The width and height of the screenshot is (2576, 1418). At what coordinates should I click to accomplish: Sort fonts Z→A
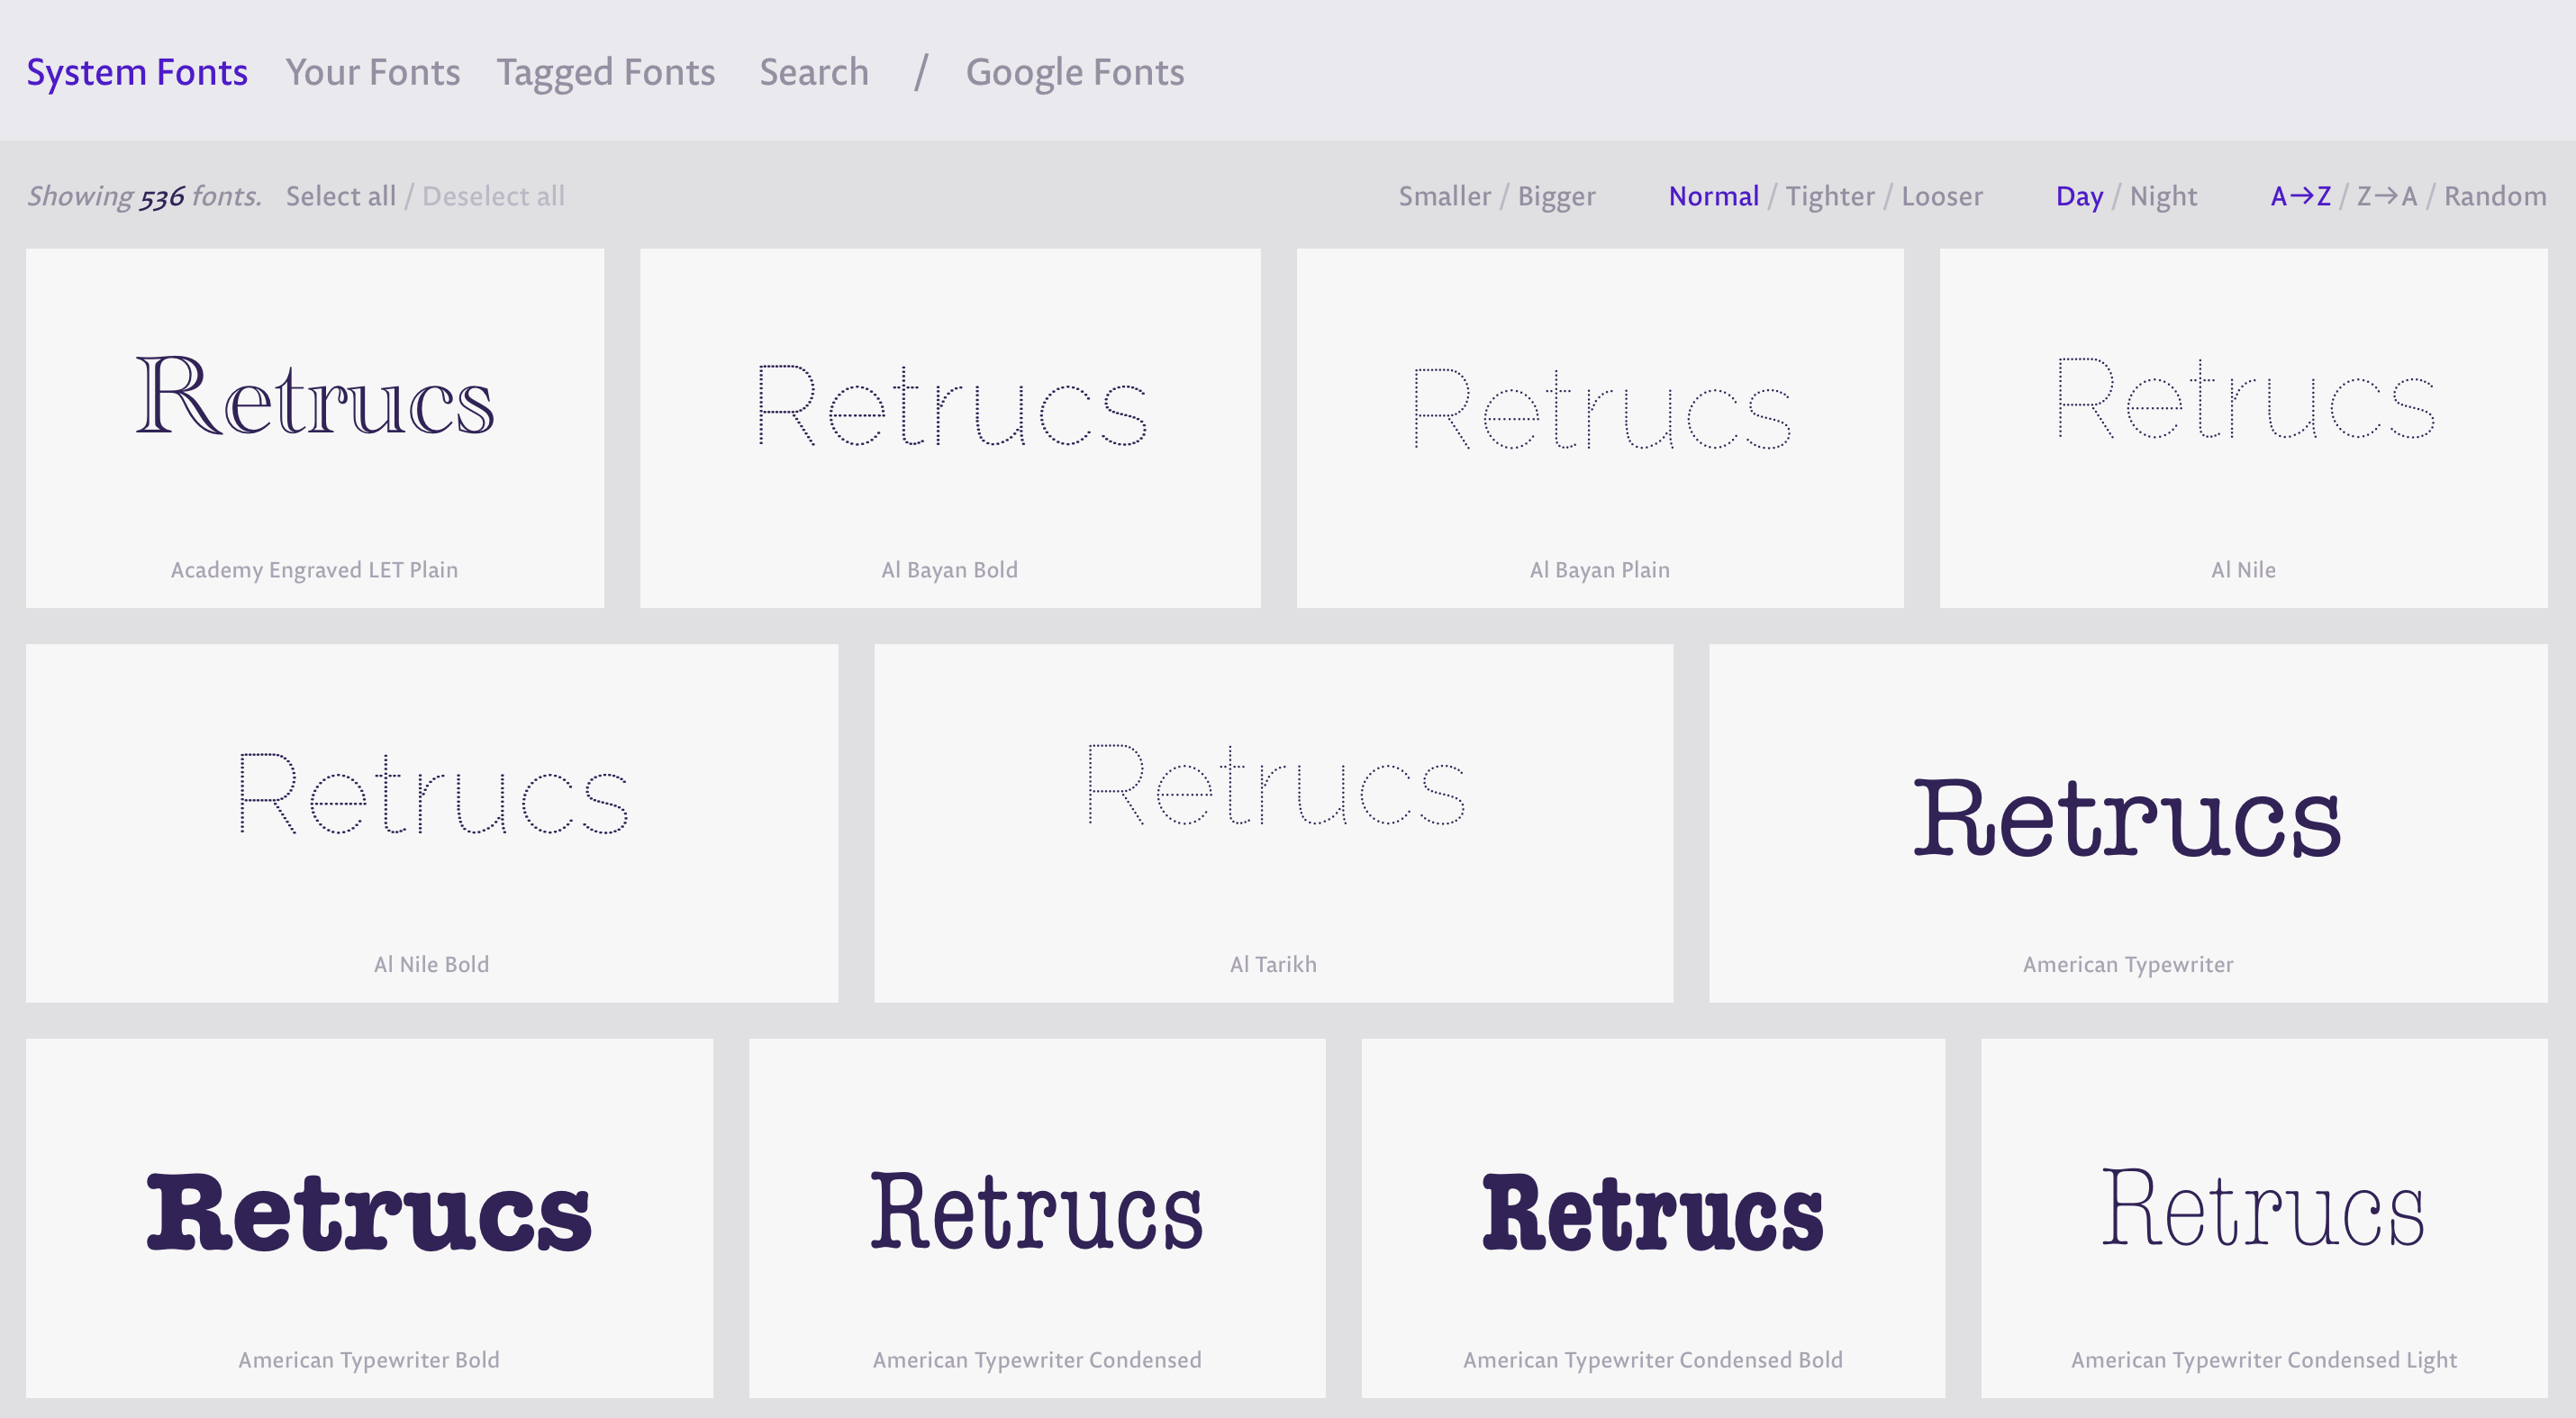2386,196
